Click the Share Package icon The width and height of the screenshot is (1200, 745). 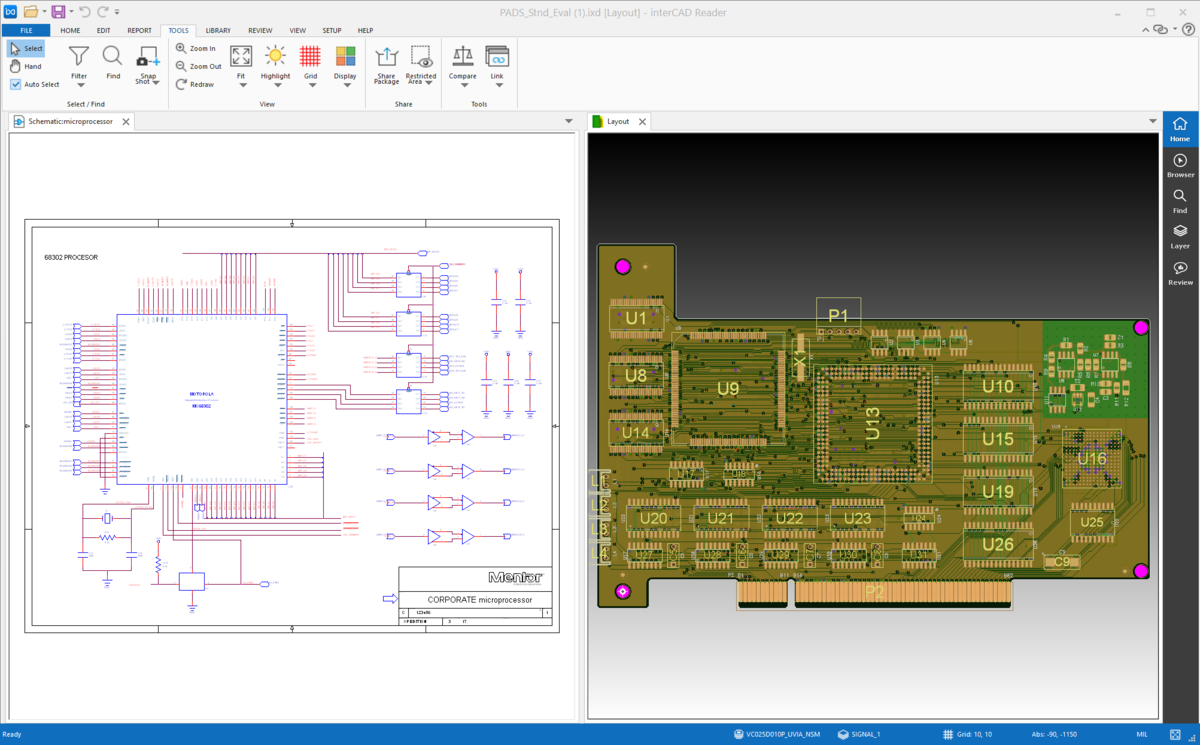click(386, 57)
